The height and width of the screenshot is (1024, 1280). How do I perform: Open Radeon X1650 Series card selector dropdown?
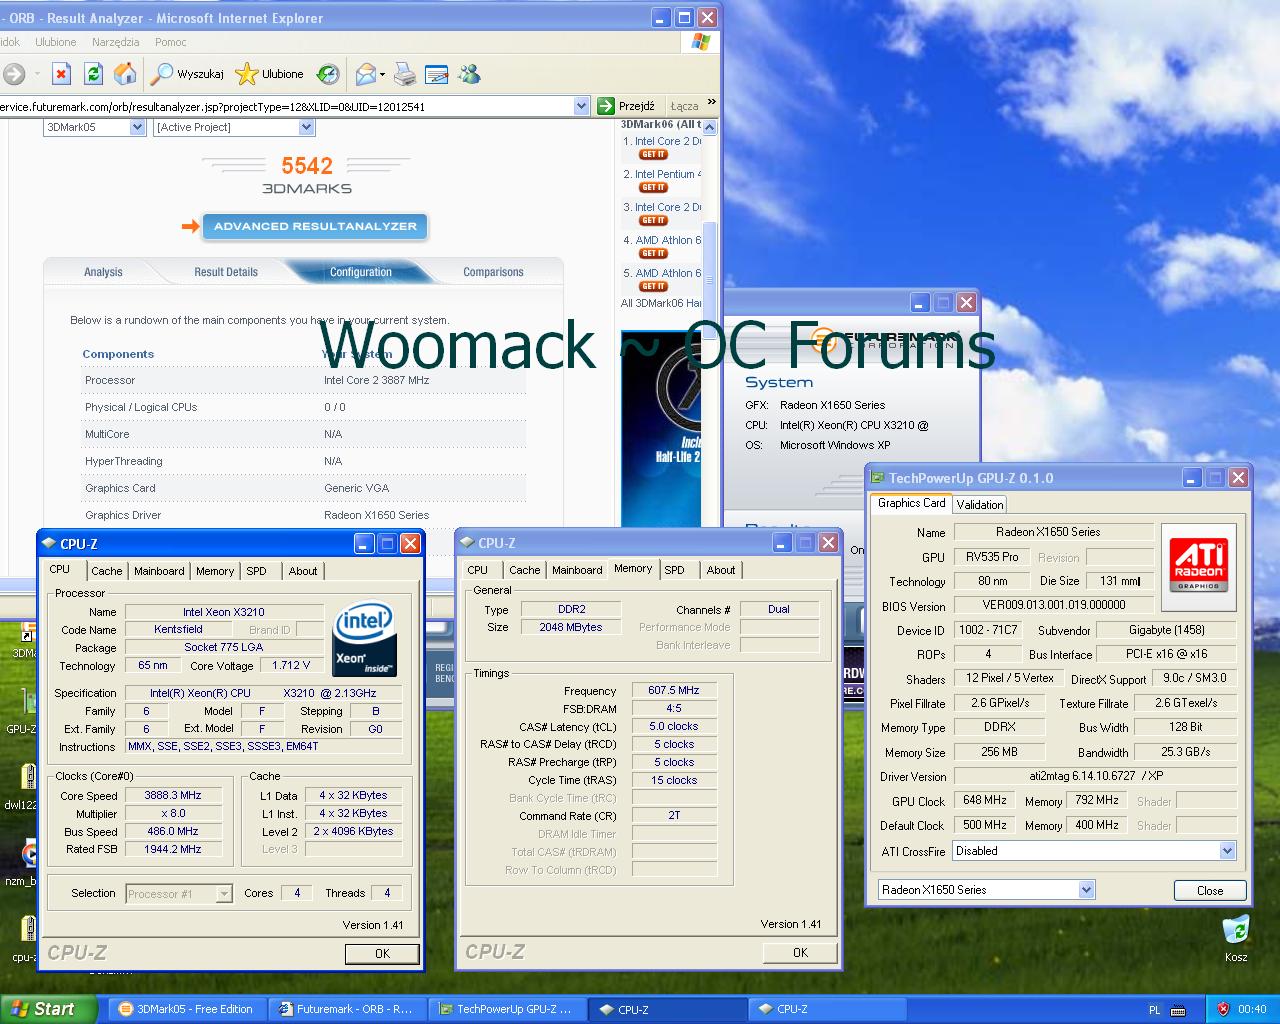click(1086, 889)
